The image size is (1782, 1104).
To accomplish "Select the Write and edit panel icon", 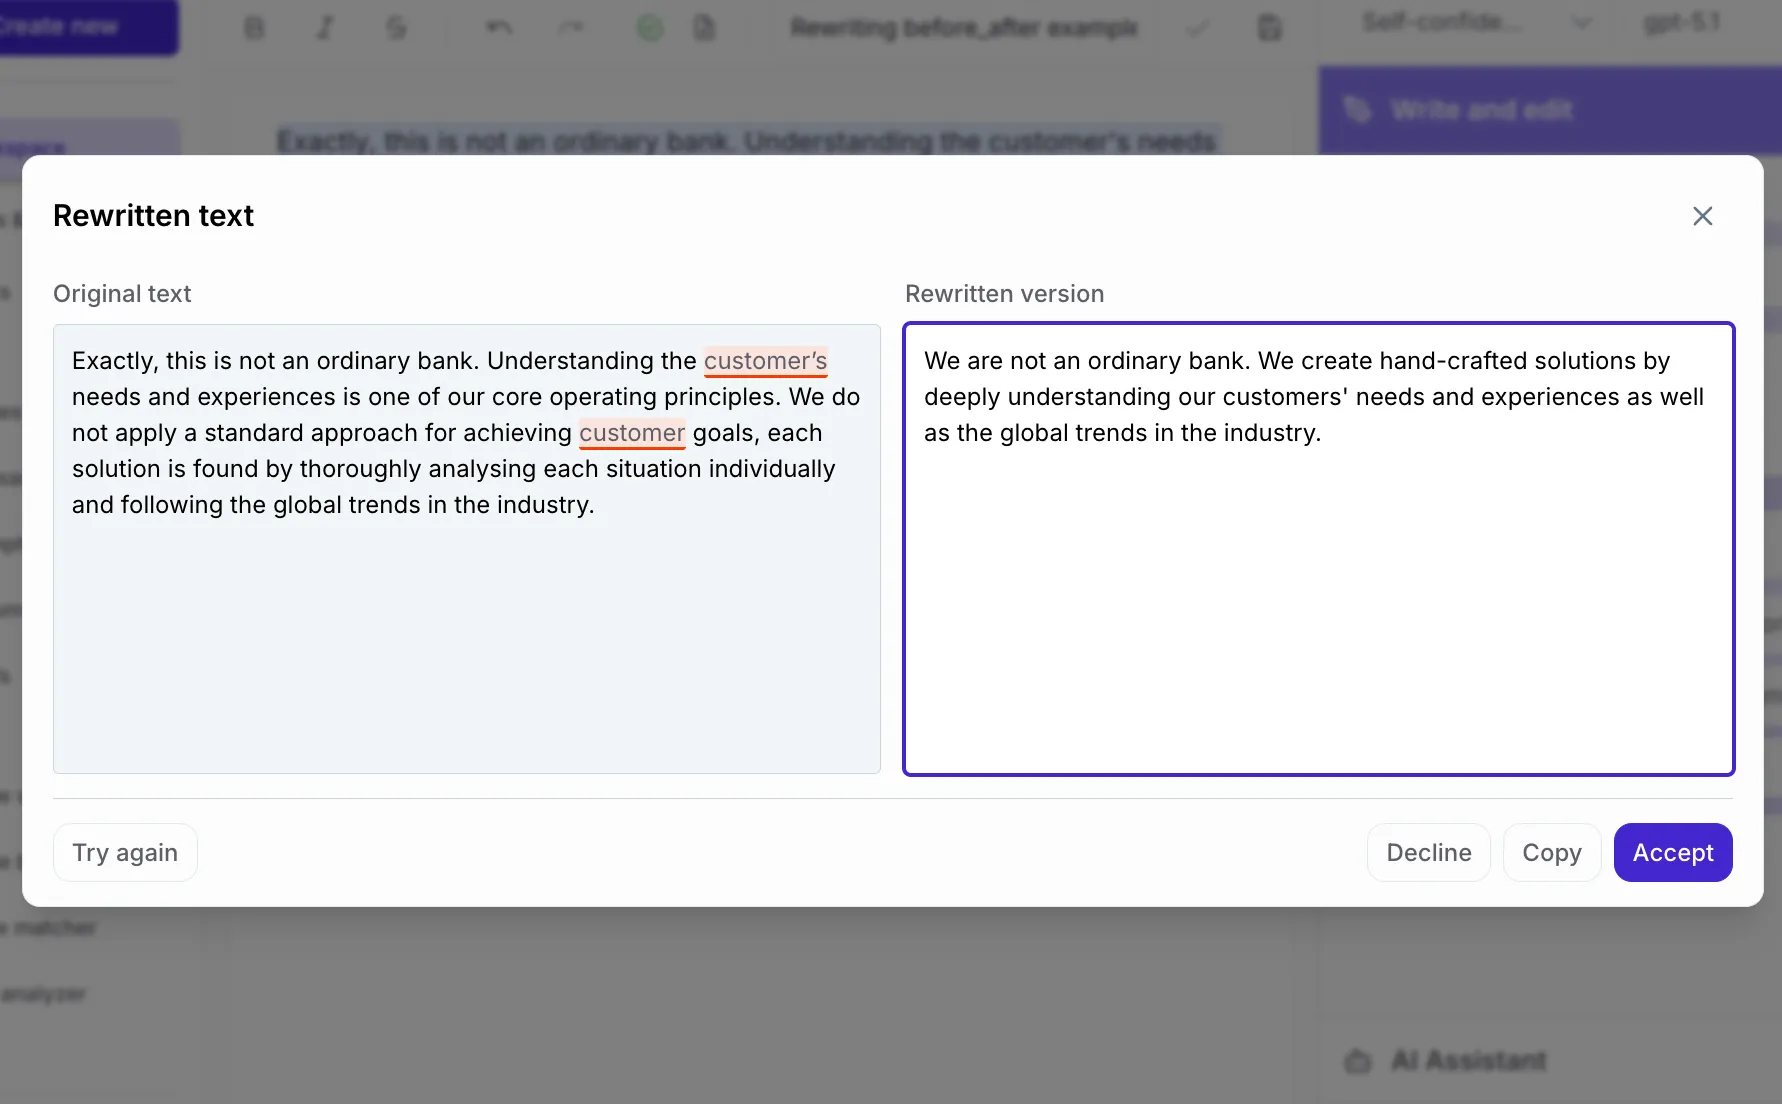I will point(1357,110).
